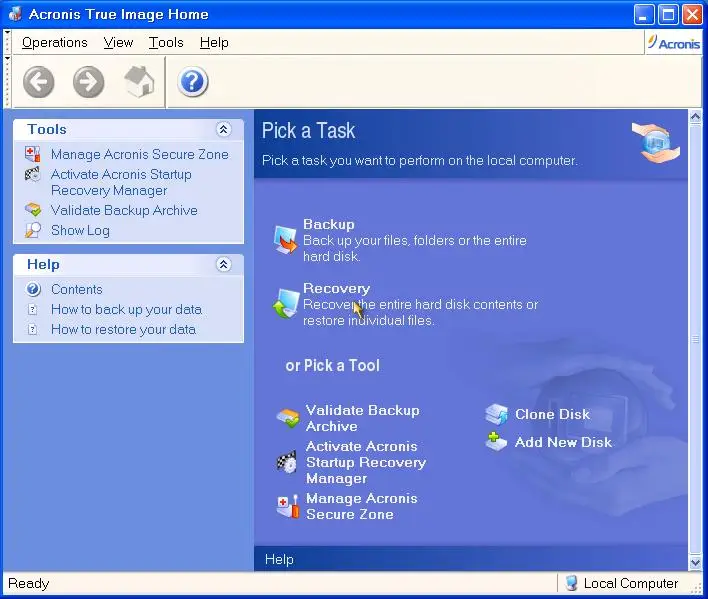Screen dimensions: 708x599
Task: Click the blue Help question mark toolbar icon
Action: pos(193,82)
